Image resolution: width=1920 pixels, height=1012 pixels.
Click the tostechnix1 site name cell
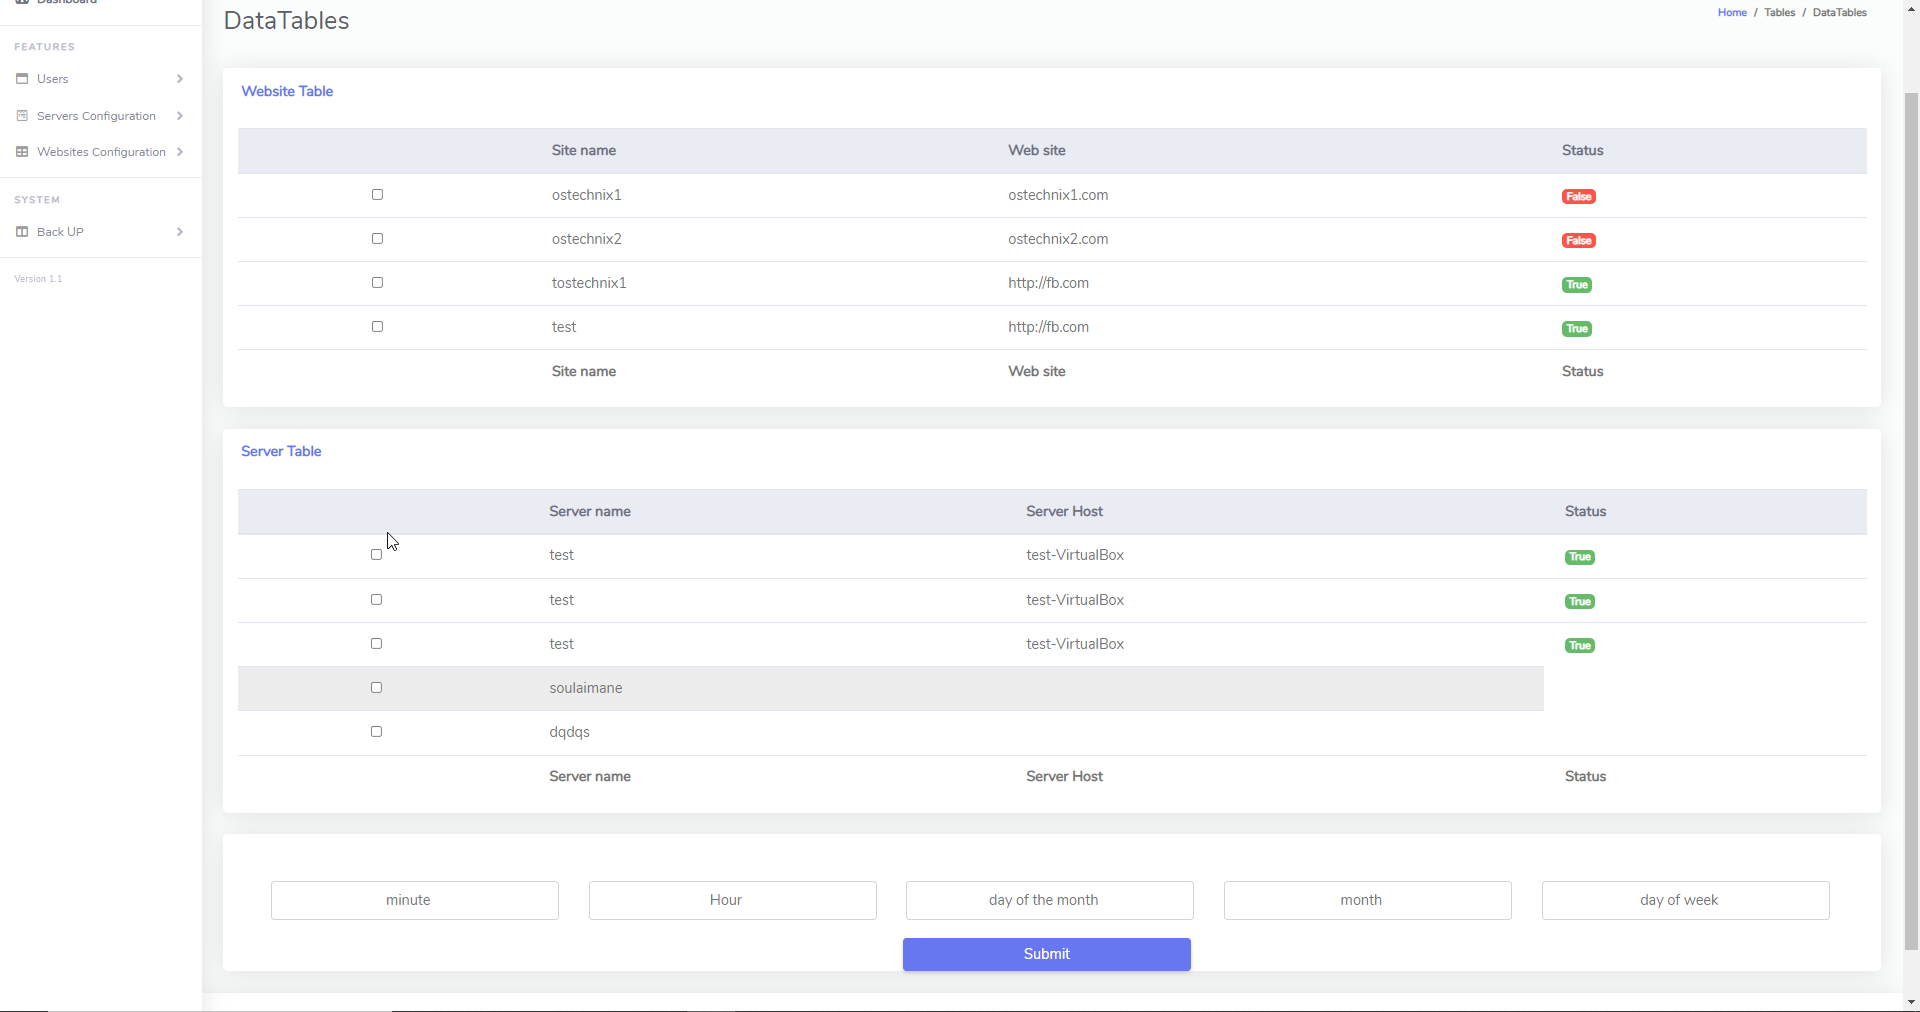(589, 283)
